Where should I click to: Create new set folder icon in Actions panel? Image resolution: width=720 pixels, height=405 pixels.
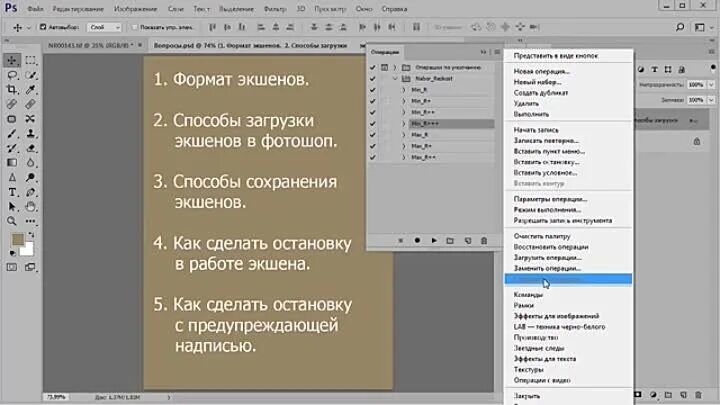(x=450, y=241)
